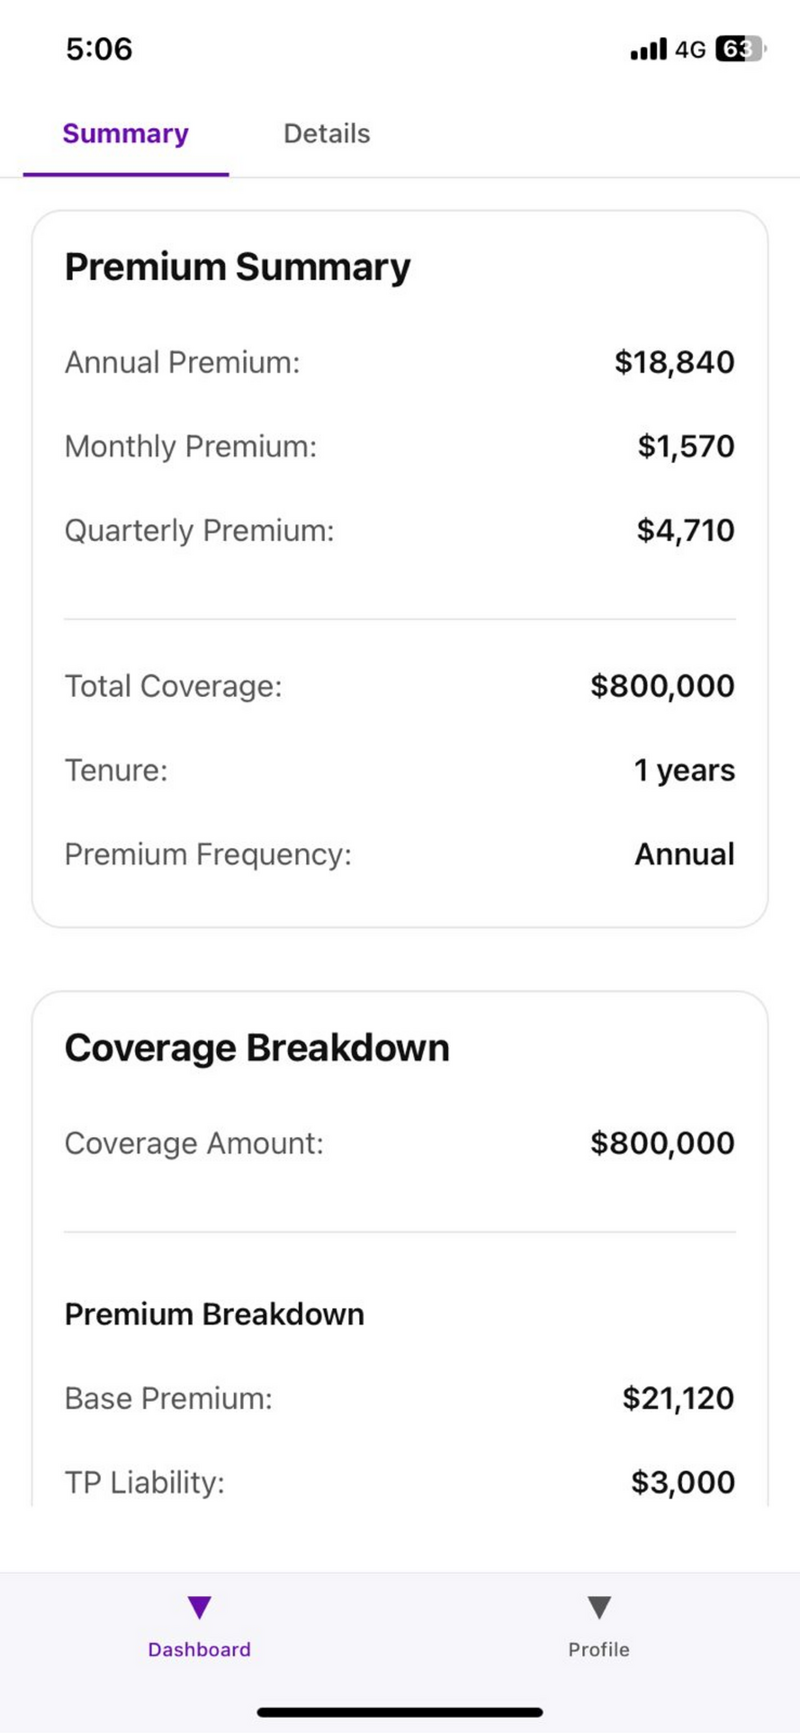Screen dimensions: 800x1734
Task: Tap the cellular signal bars icon
Action: pyautogui.click(x=648, y=49)
